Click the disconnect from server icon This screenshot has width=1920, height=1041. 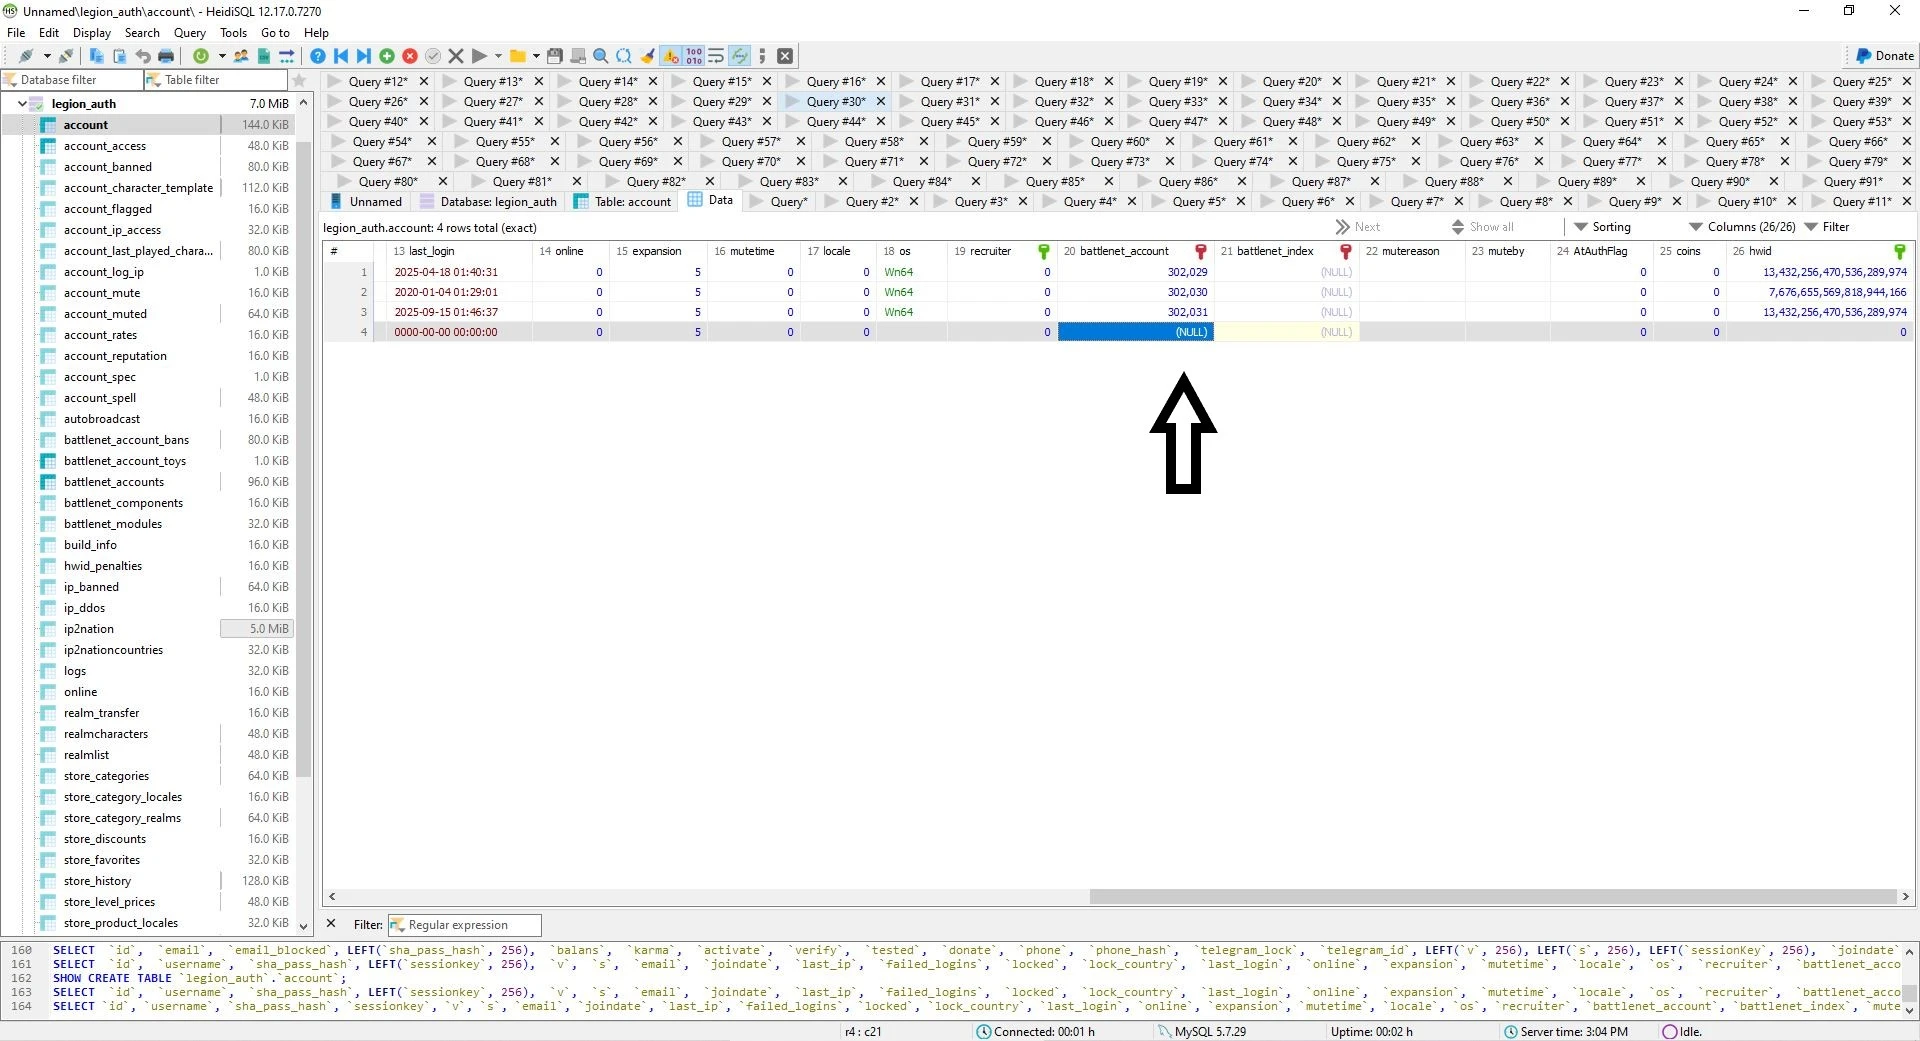click(66, 56)
